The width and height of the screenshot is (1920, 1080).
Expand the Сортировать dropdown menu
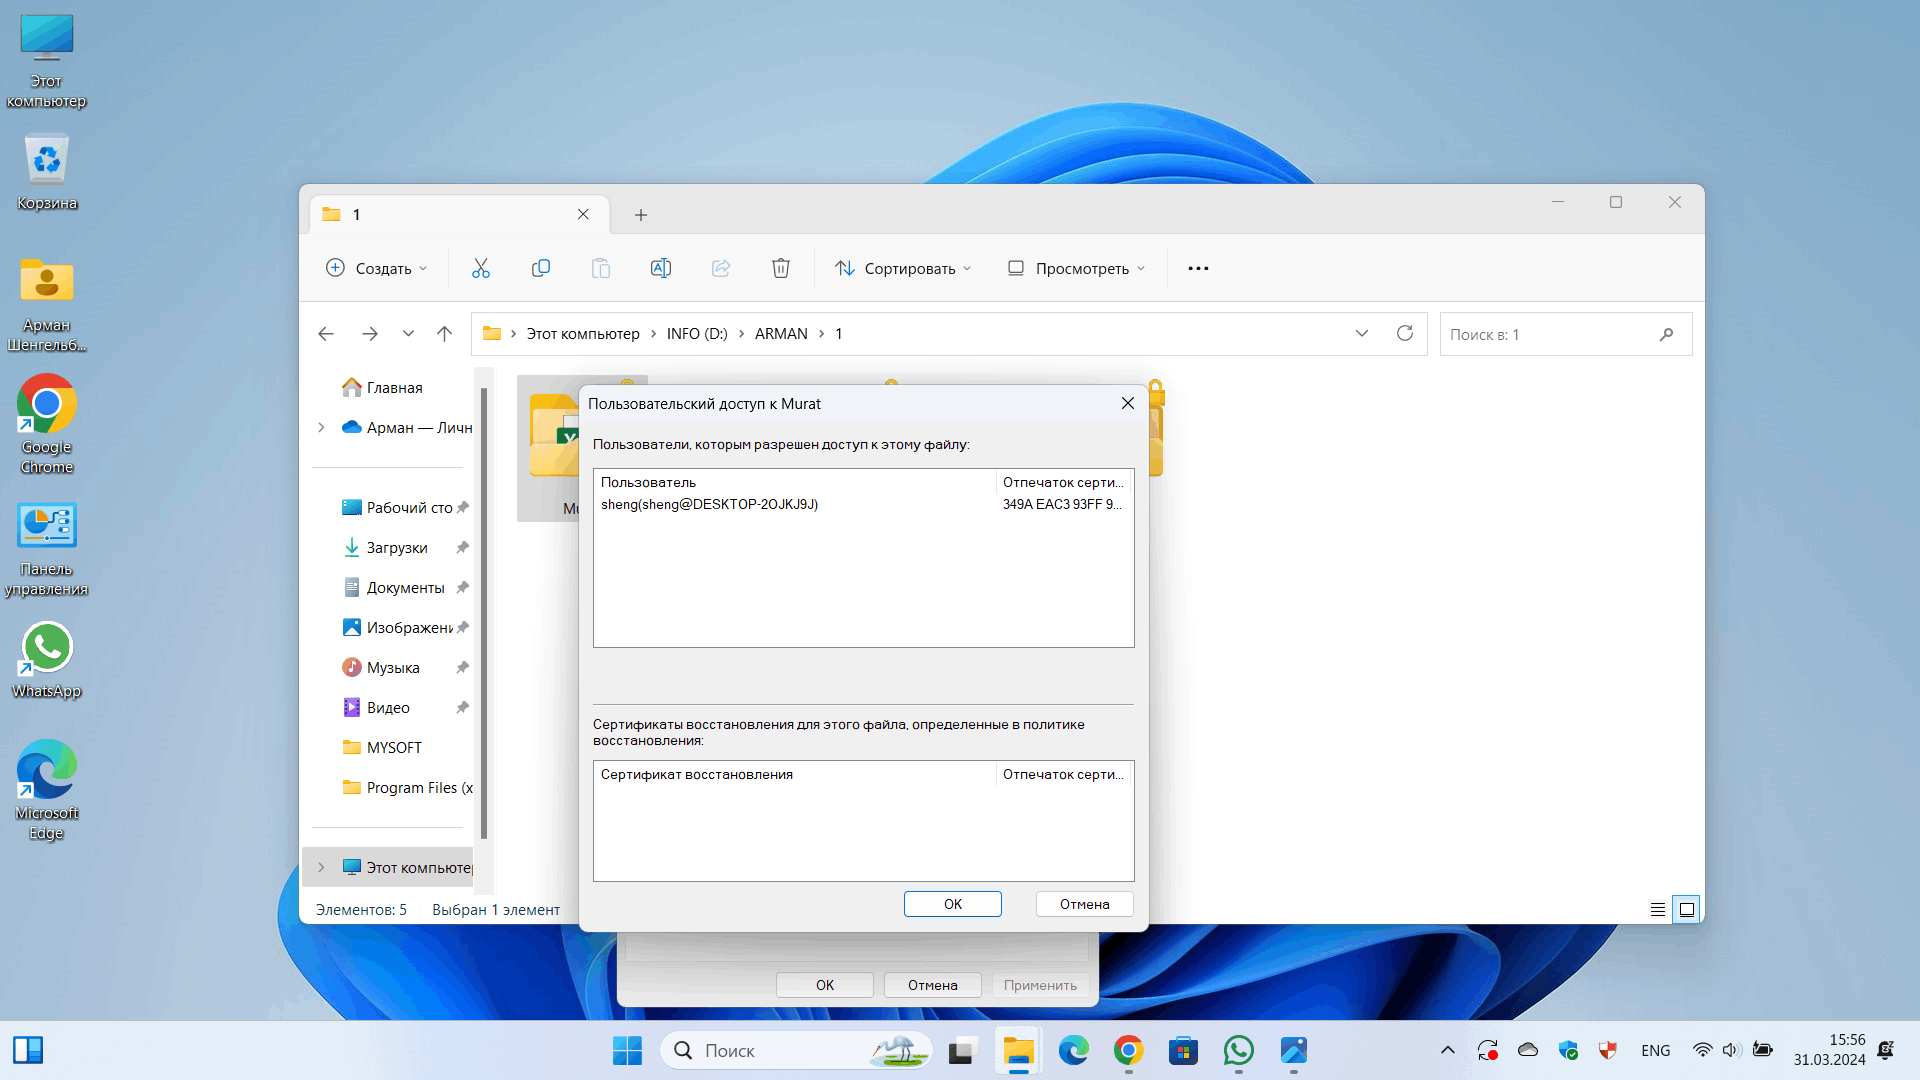[x=903, y=268]
